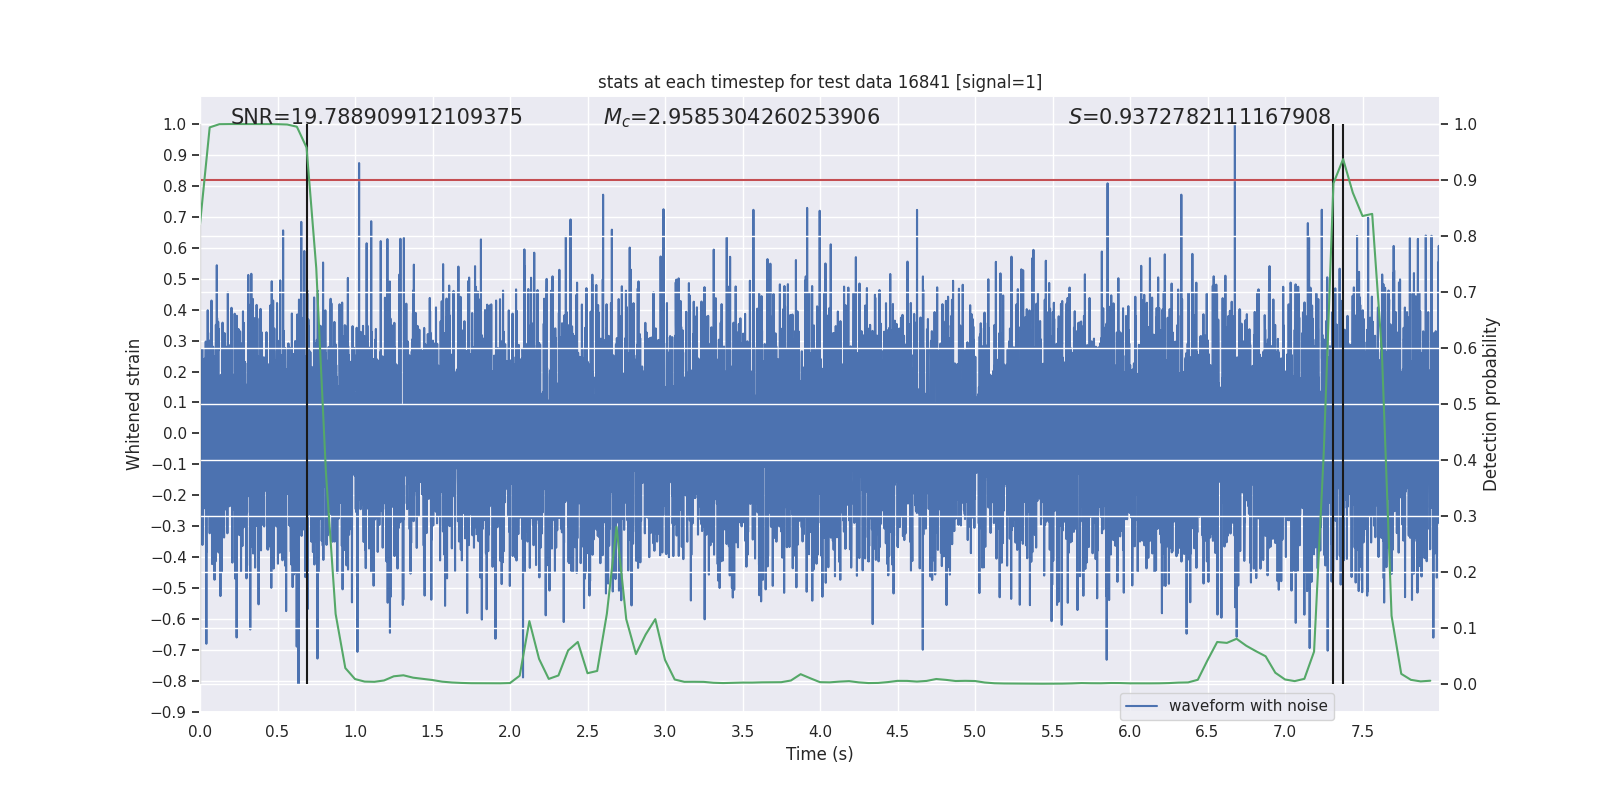Select the 'Time (s)' x-axis label
Viewport: 1600px width, 800px height.
(x=819, y=754)
